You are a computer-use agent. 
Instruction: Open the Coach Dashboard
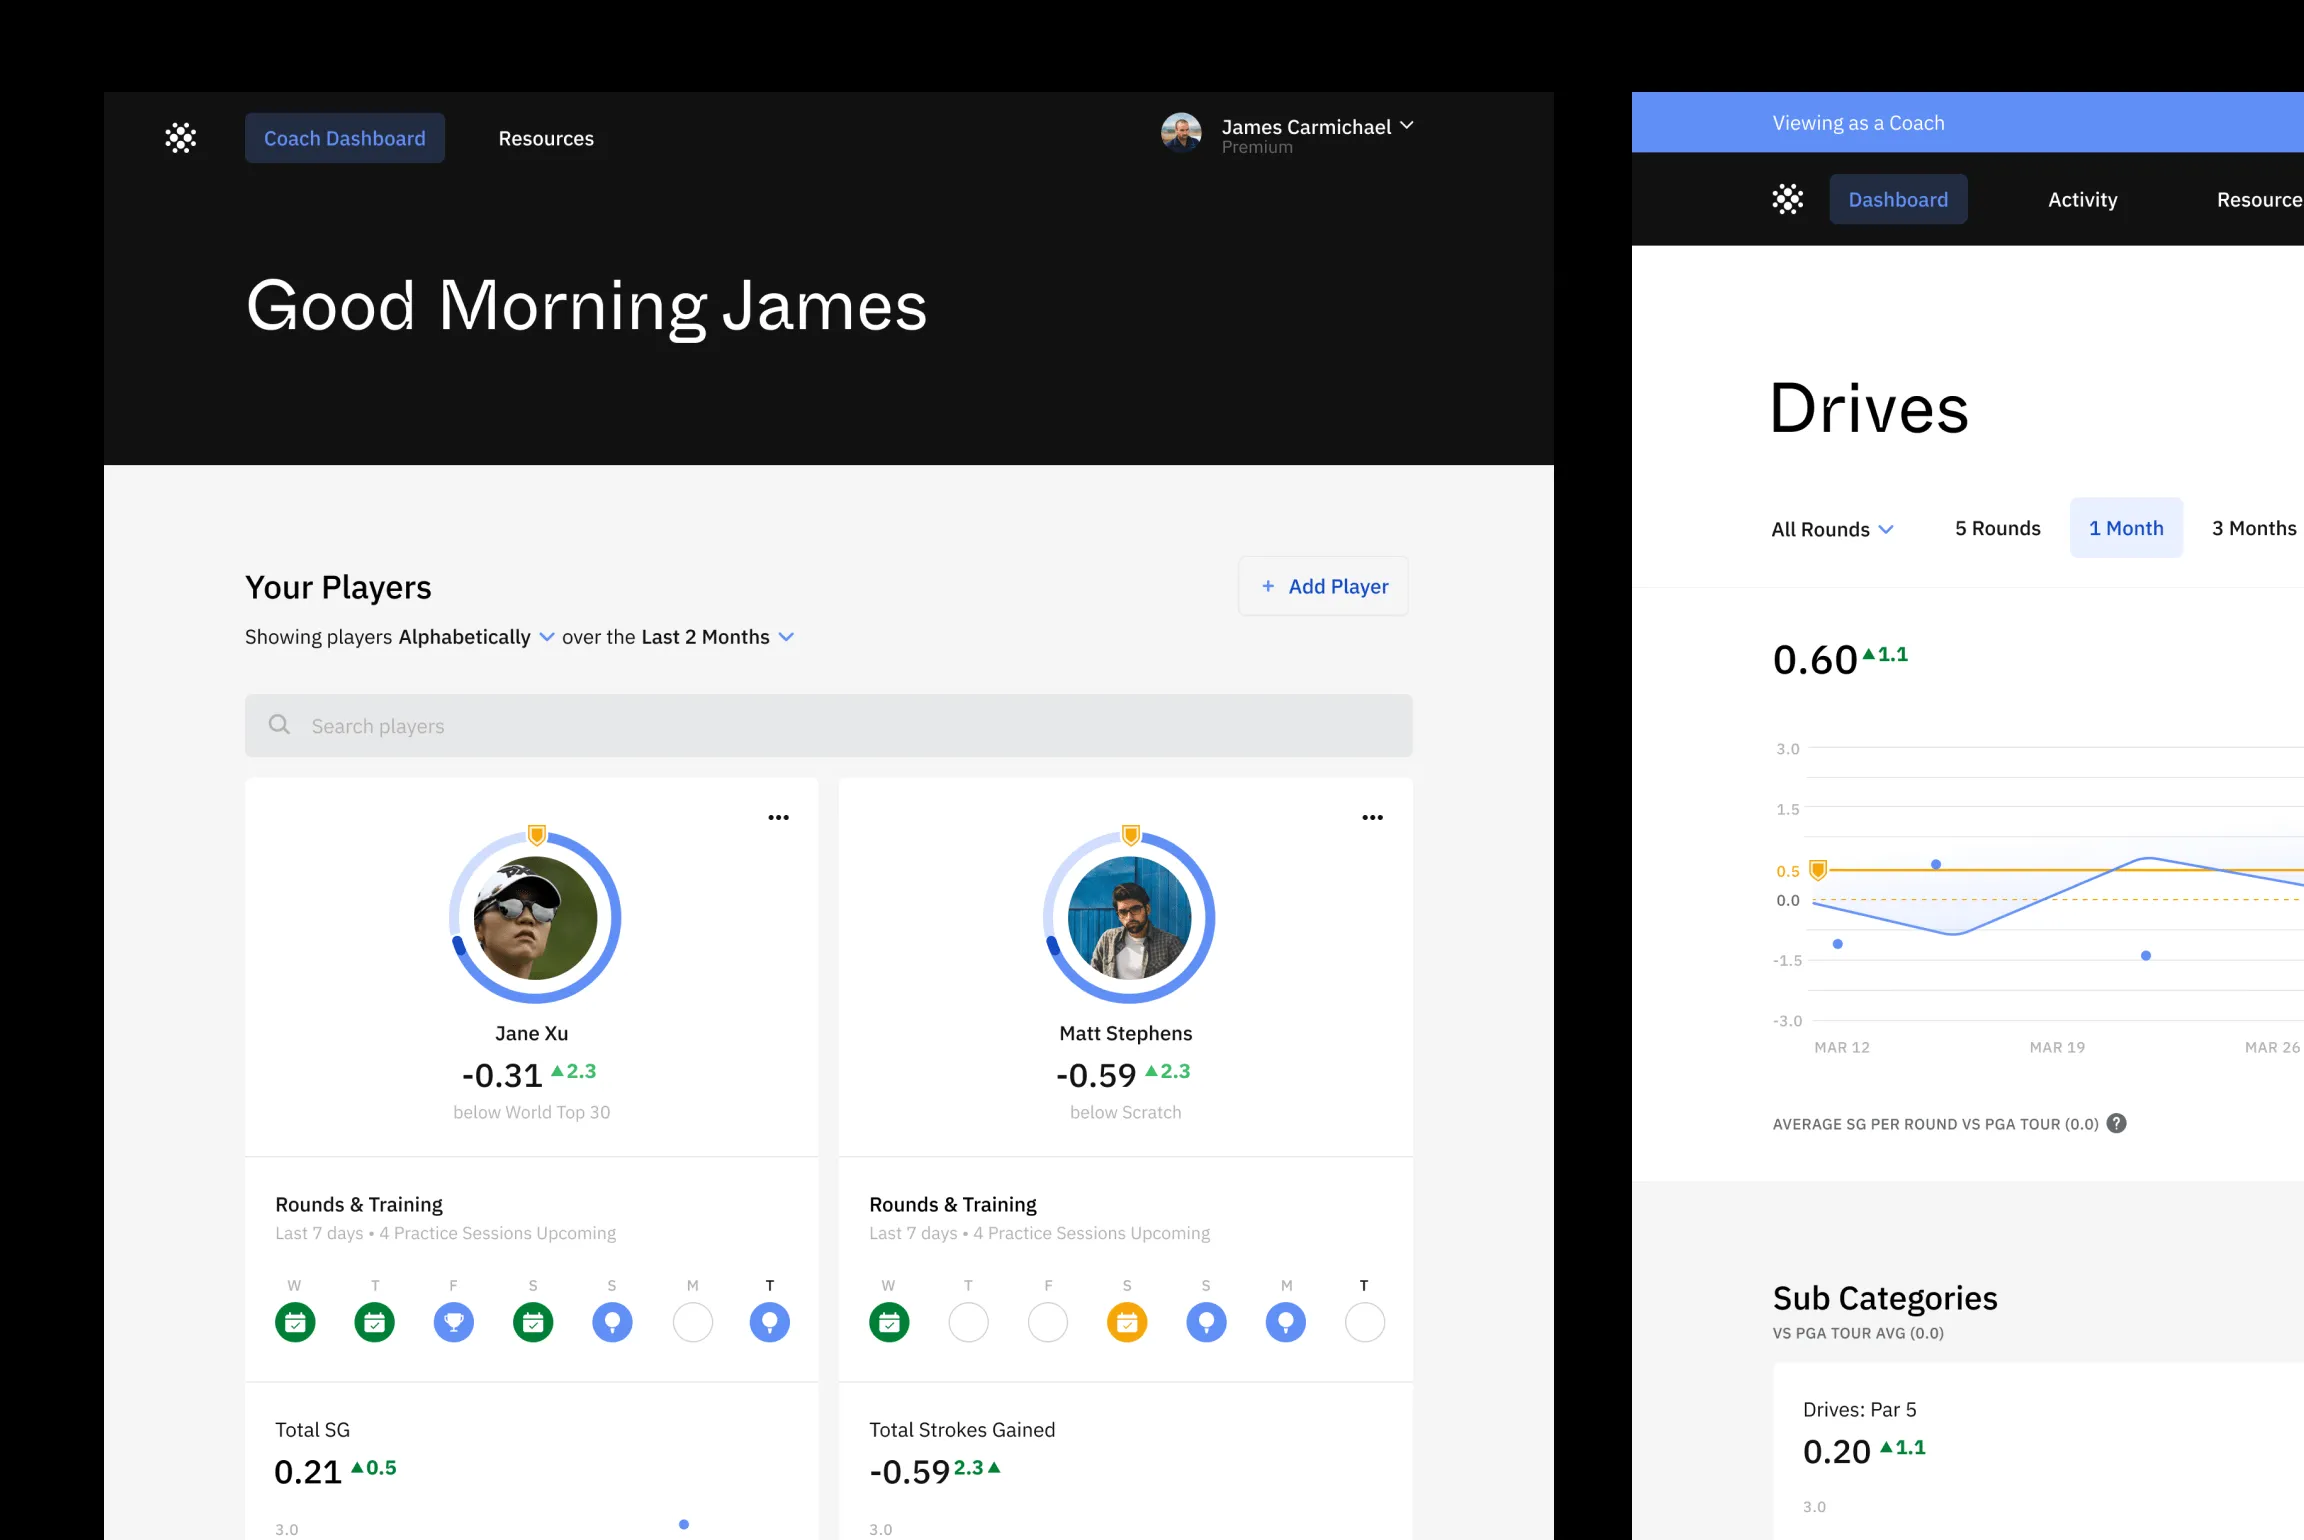pos(344,138)
